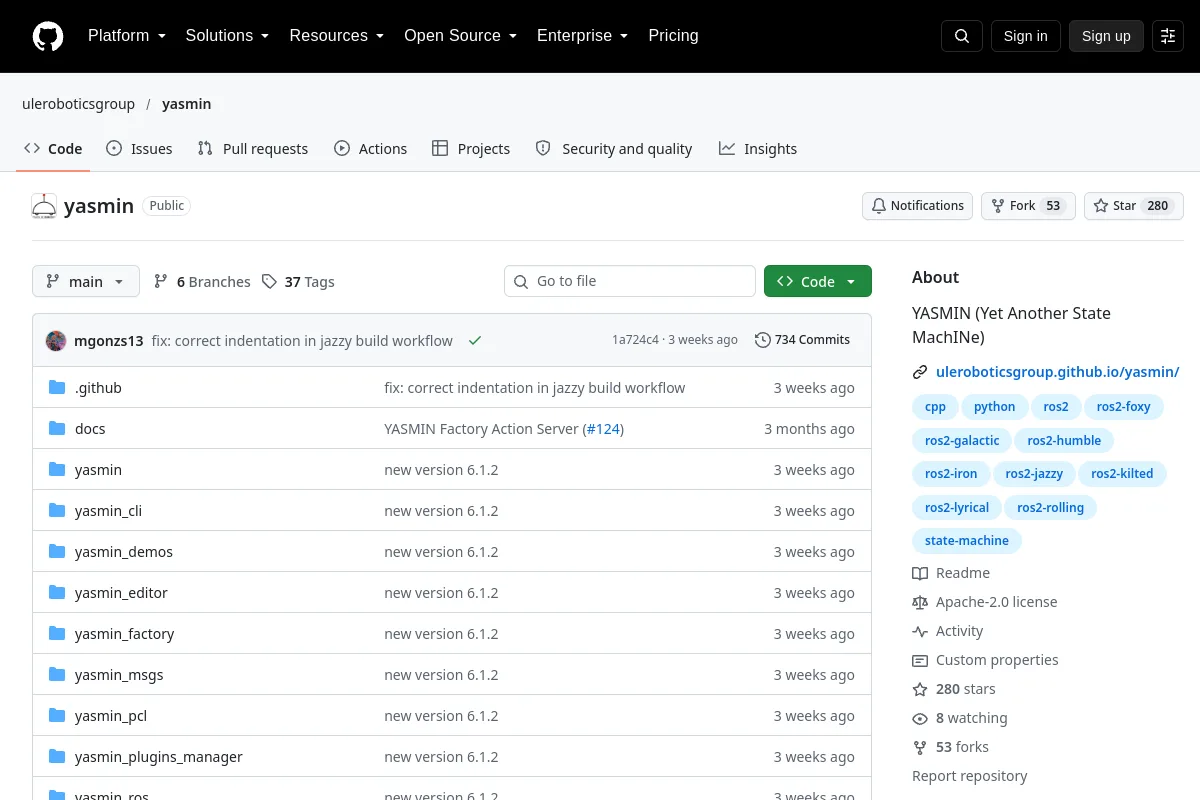Viewport: 1200px width, 800px height.
Task: Click the yasmin_editor folder icon
Action: coord(57,593)
